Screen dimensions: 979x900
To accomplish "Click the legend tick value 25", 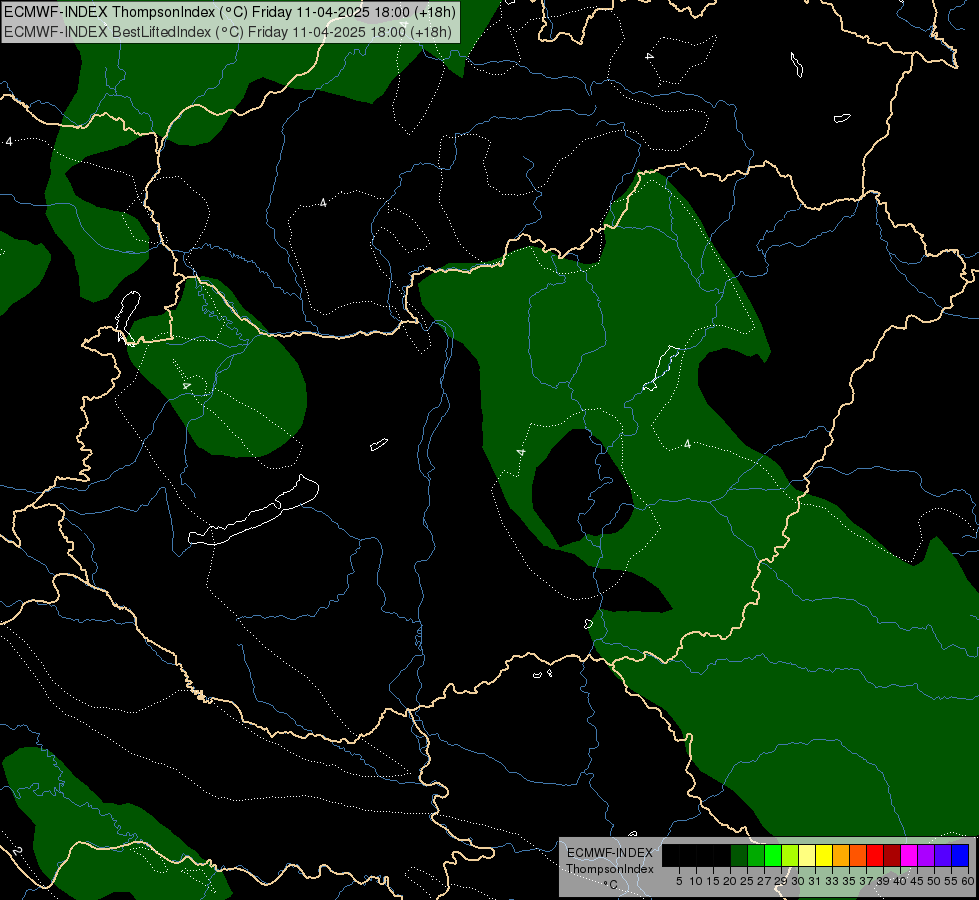I will click(747, 881).
